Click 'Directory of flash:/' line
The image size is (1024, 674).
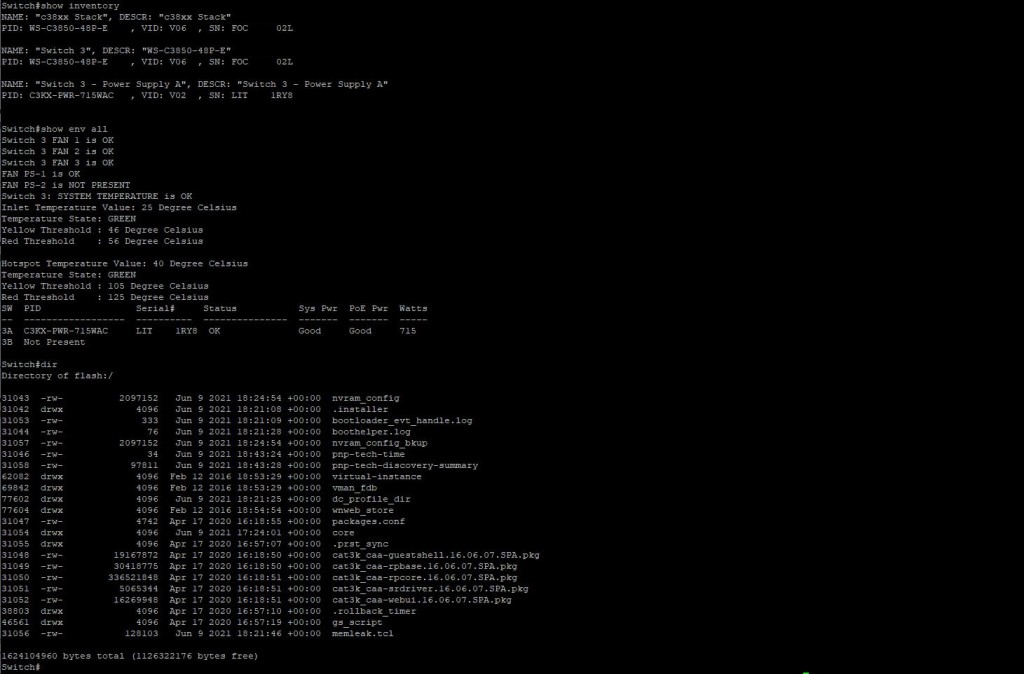[57, 376]
